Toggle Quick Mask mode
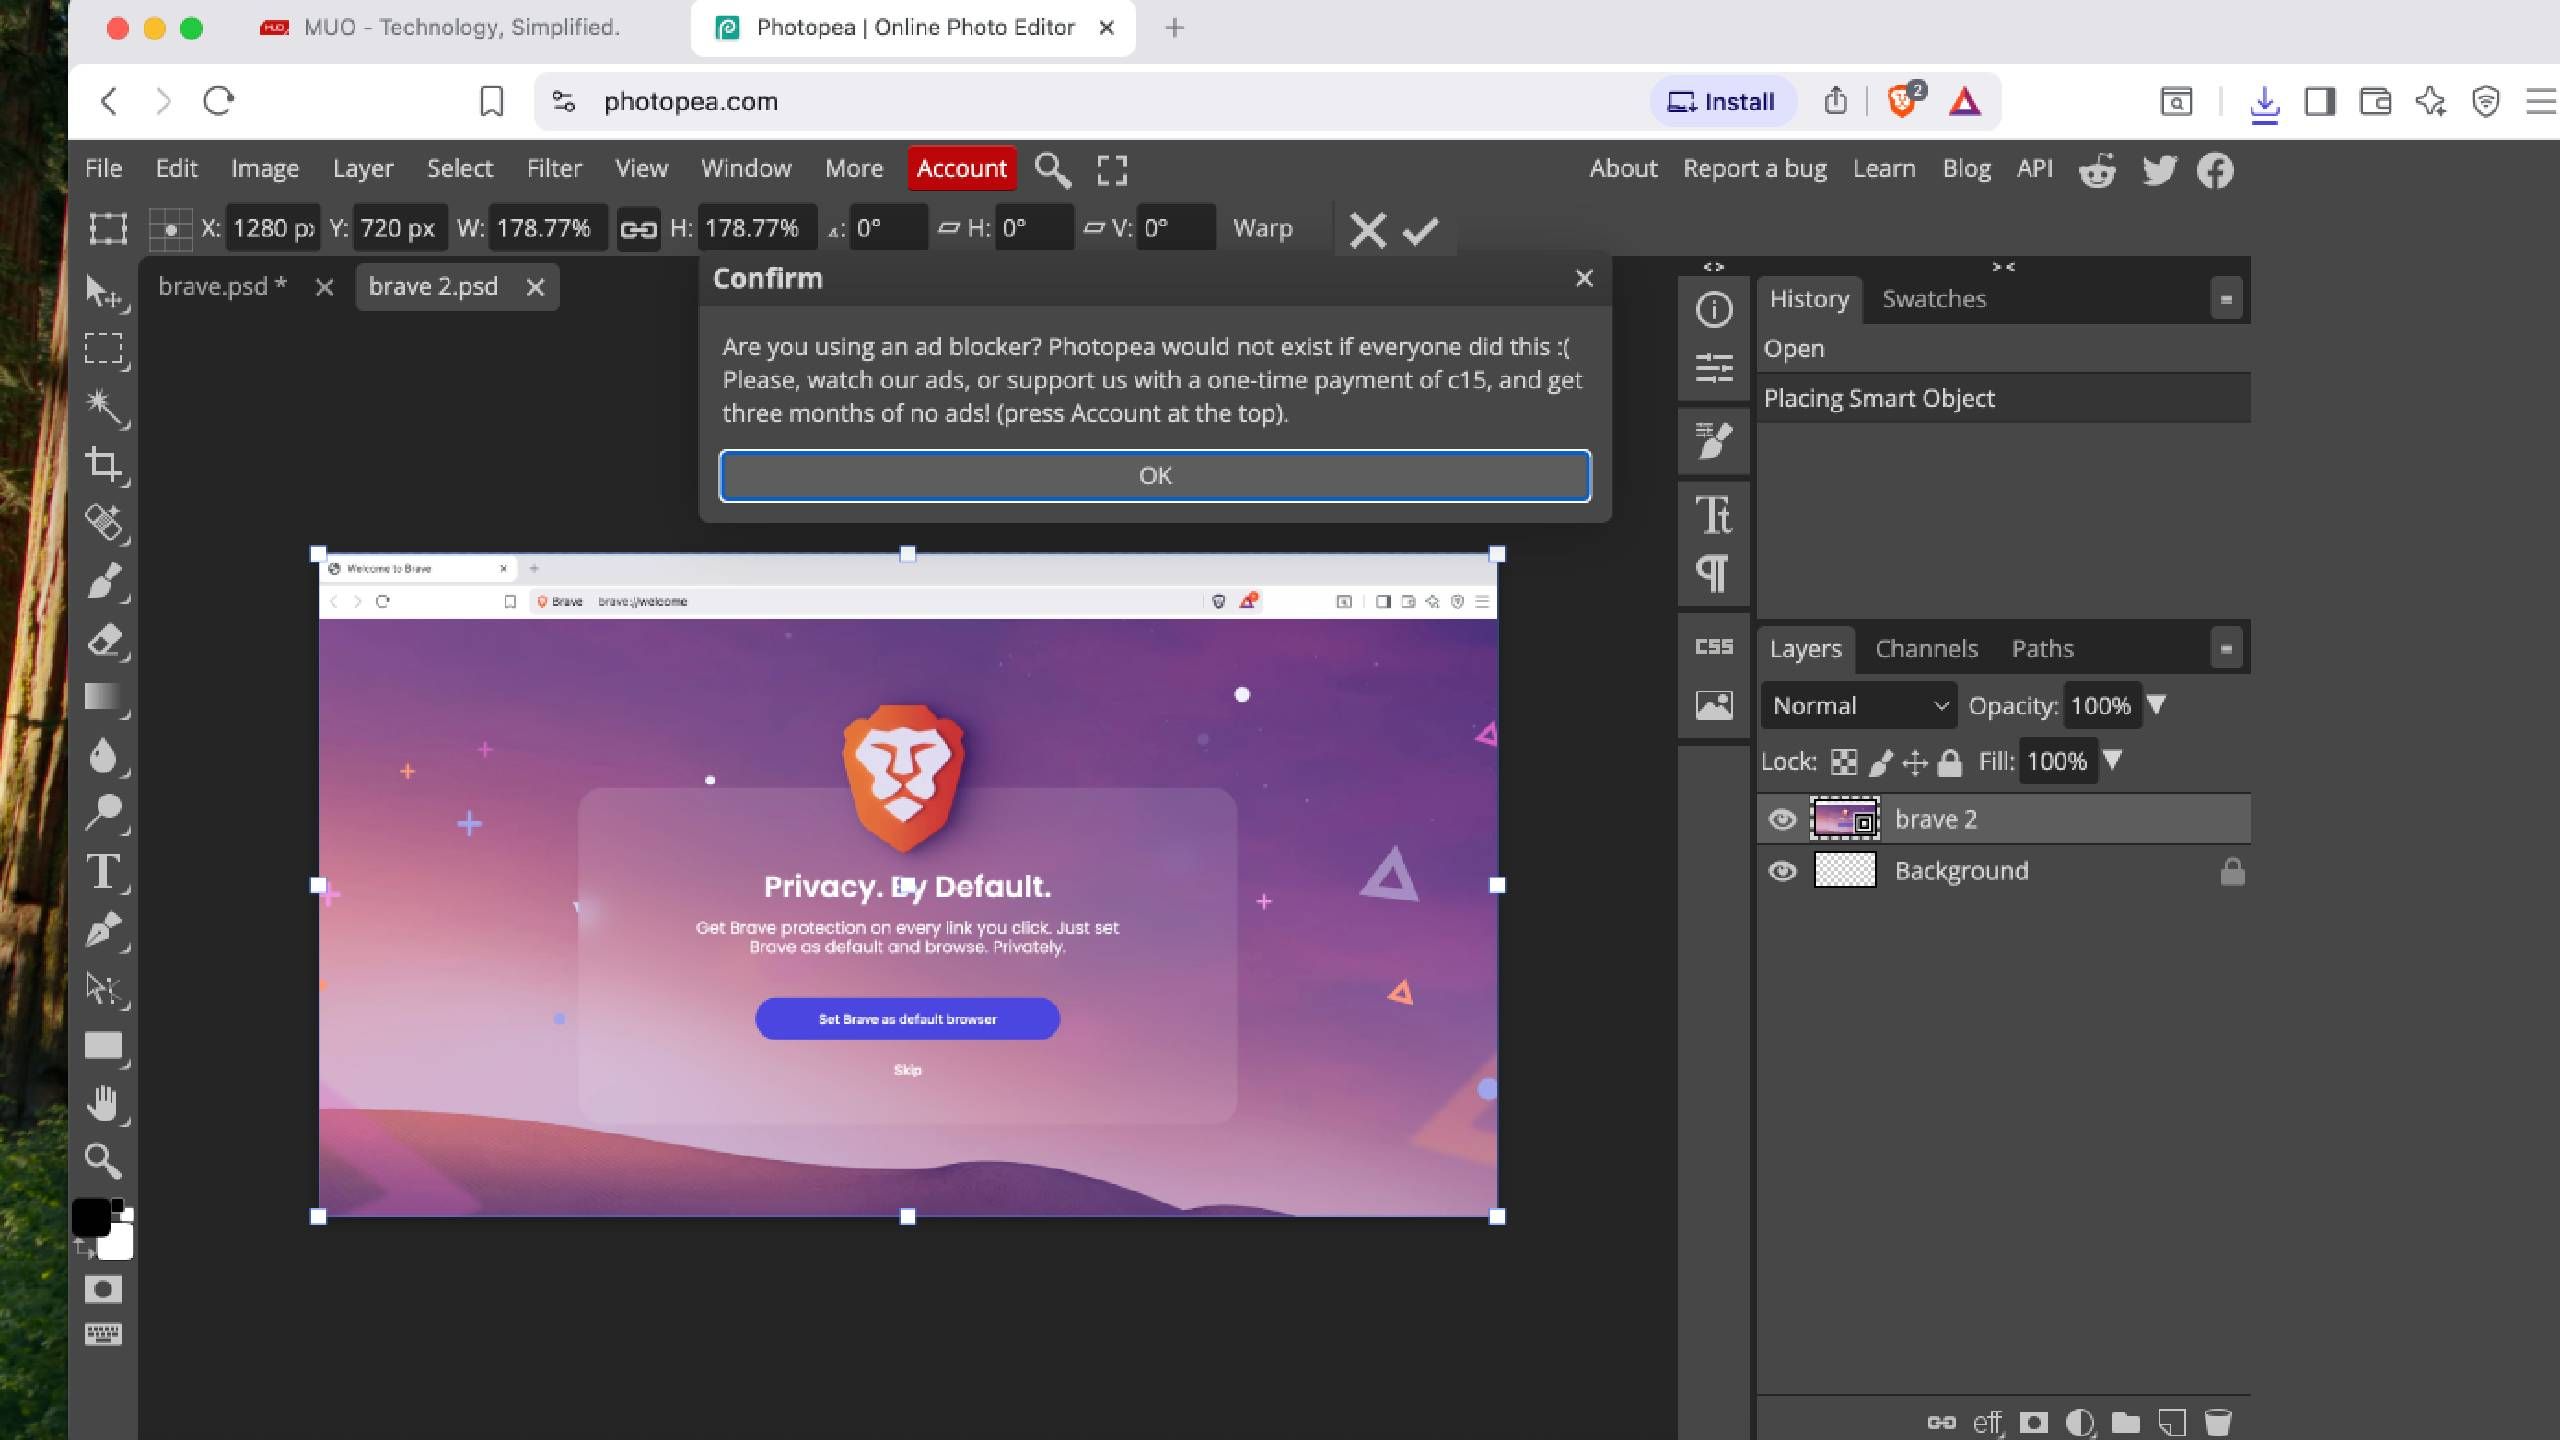Screen dimensions: 2560x1440 pyautogui.click(x=103, y=1289)
